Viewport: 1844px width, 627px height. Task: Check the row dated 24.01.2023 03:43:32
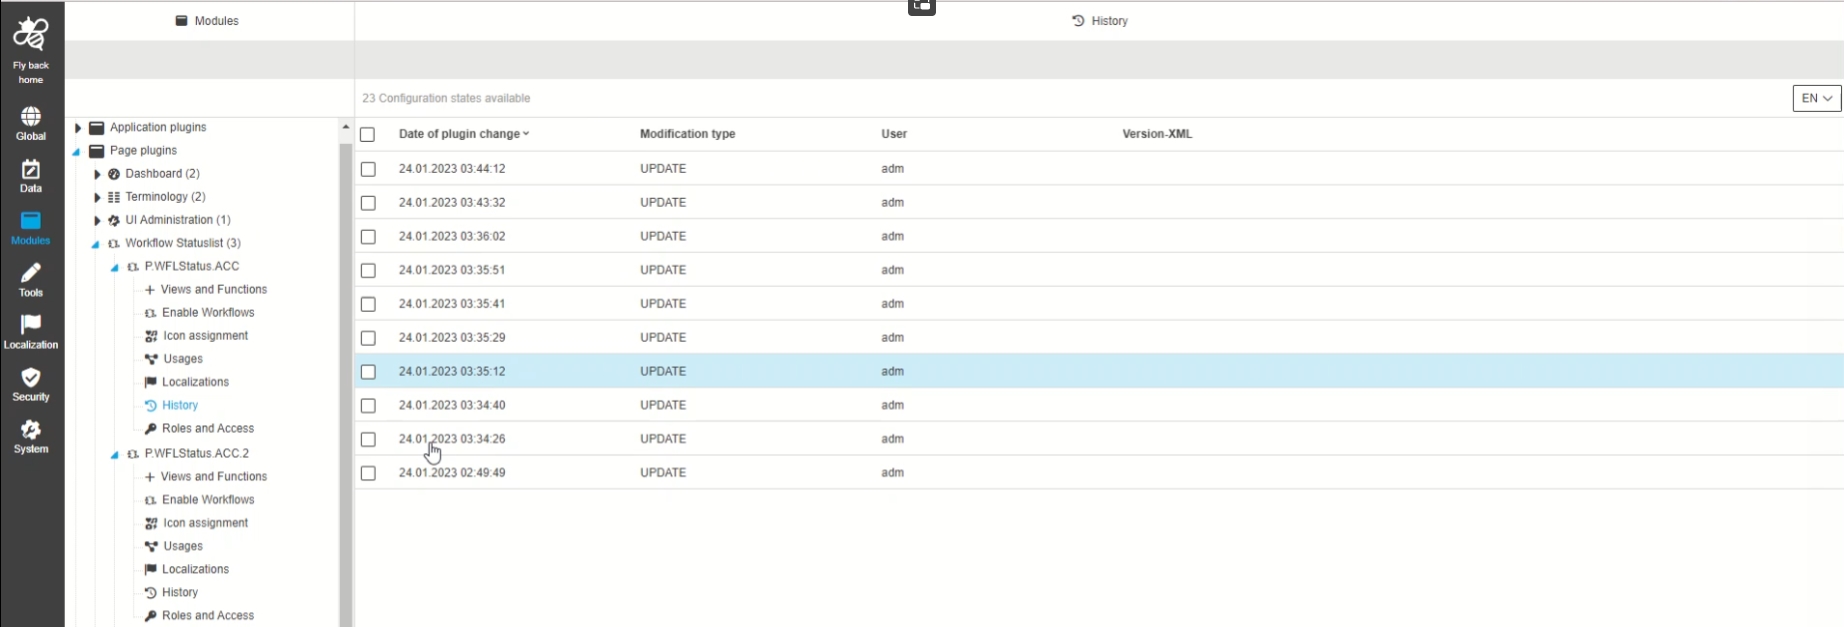[368, 203]
